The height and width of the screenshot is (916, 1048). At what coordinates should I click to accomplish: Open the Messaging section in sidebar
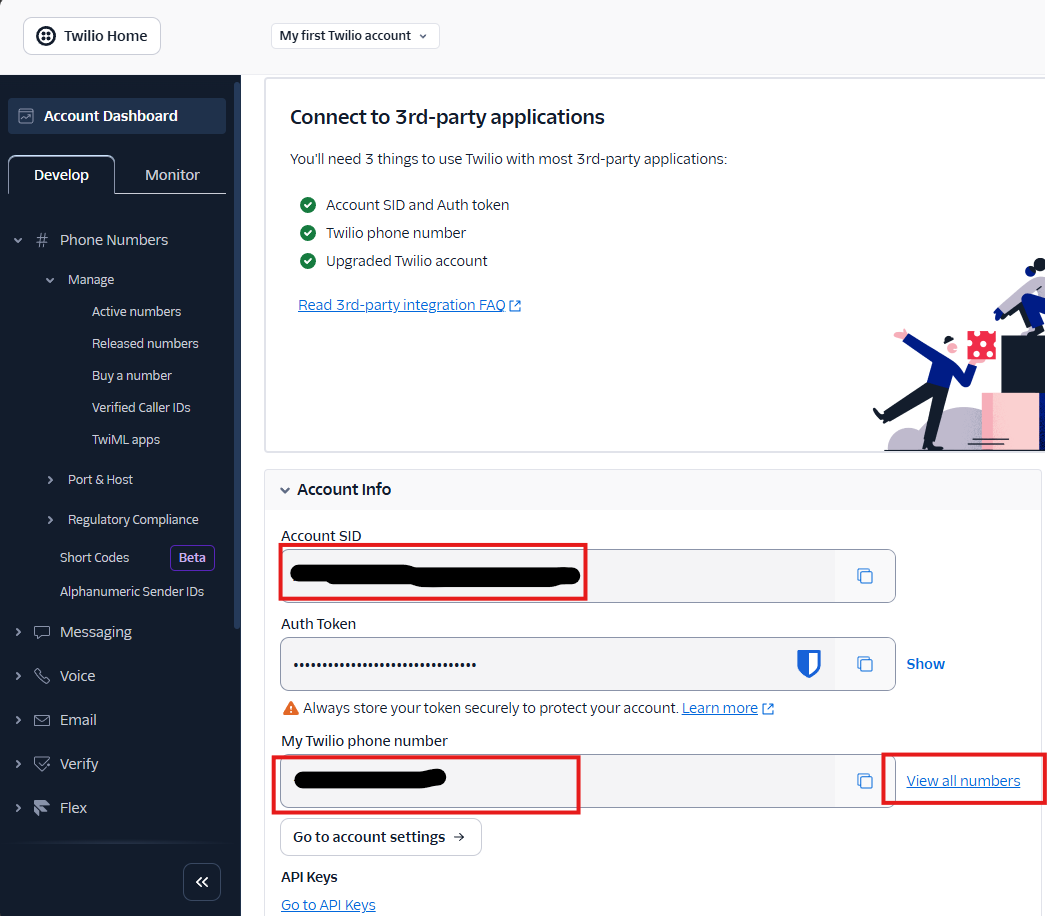pyautogui.click(x=95, y=632)
